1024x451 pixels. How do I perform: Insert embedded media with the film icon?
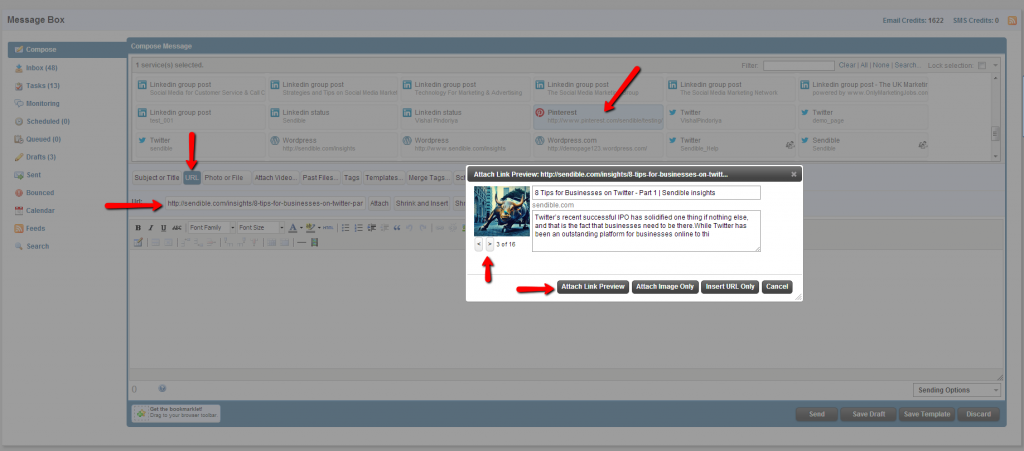(x=315, y=242)
